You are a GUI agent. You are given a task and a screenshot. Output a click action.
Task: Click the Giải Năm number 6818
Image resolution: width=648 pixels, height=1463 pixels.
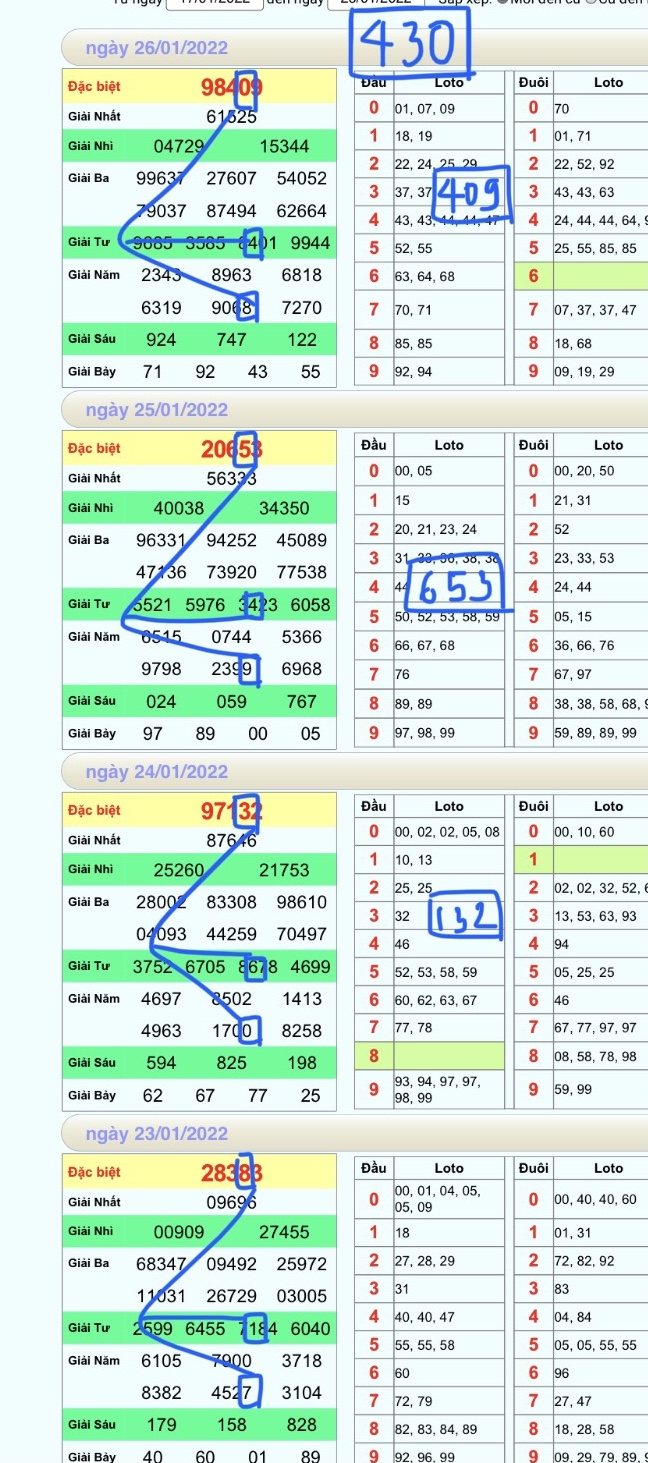coord(301,275)
